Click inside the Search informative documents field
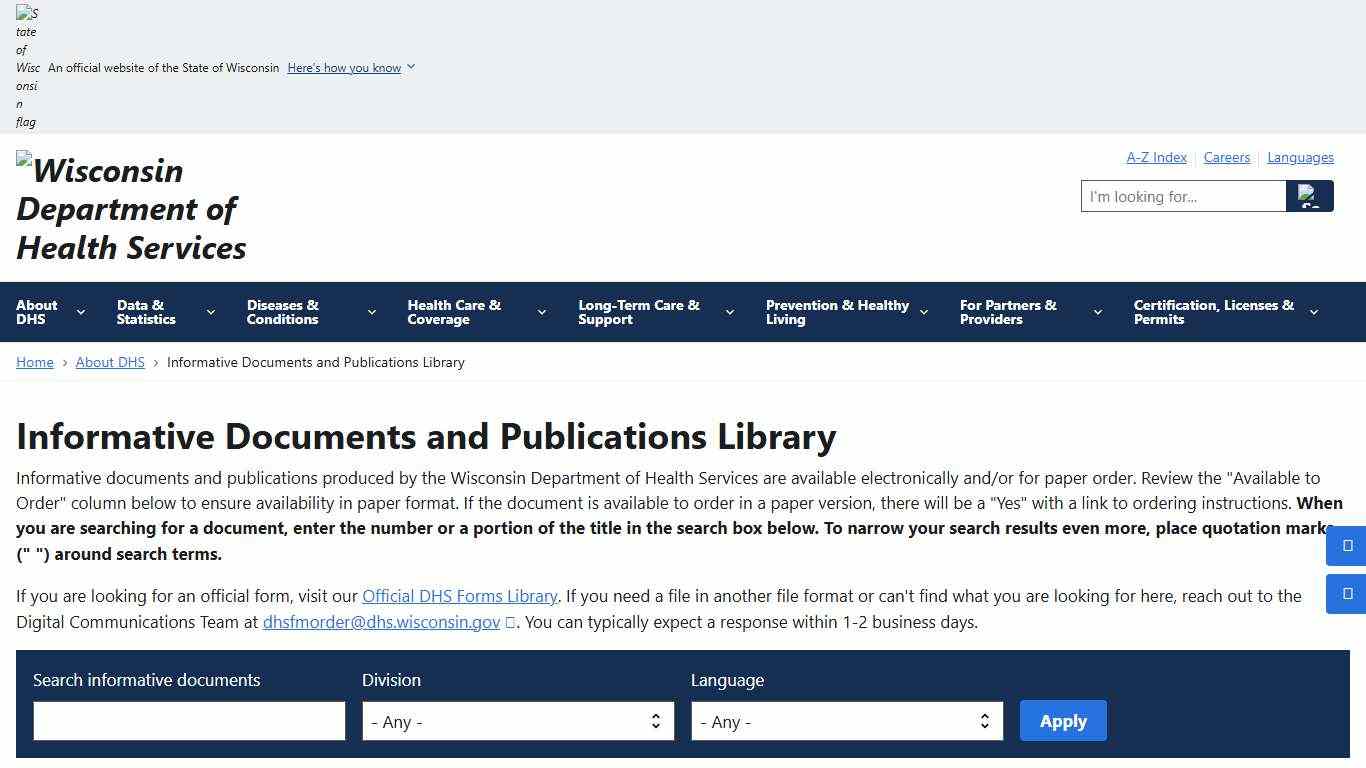This screenshot has width=1366, height=768. [x=188, y=720]
